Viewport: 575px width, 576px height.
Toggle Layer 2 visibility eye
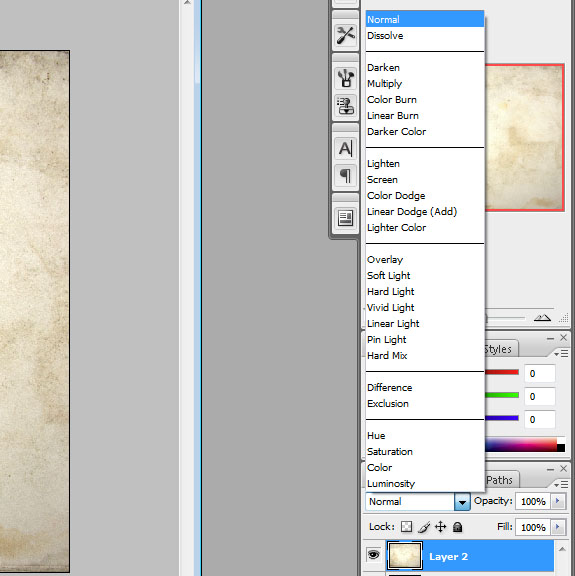click(x=374, y=554)
